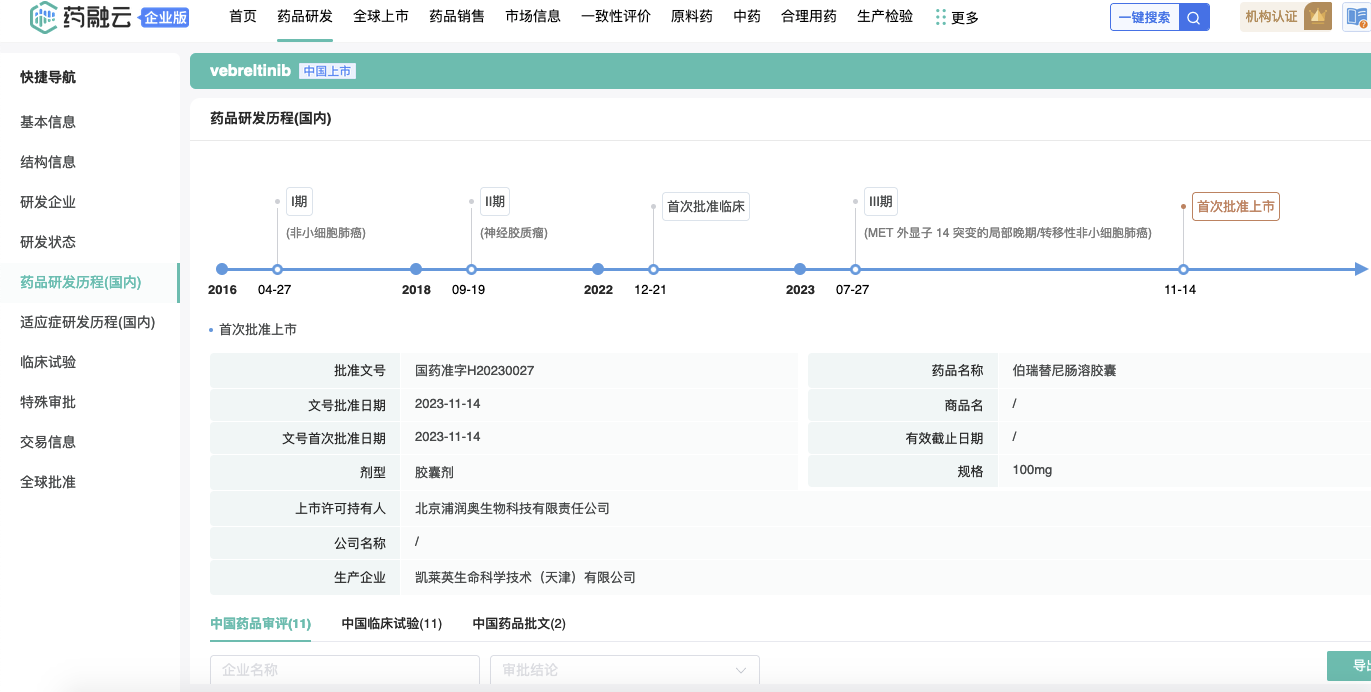The image size is (1371, 692).
Task: Select the 首次批准上市 timeline milestone
Action: click(1235, 206)
